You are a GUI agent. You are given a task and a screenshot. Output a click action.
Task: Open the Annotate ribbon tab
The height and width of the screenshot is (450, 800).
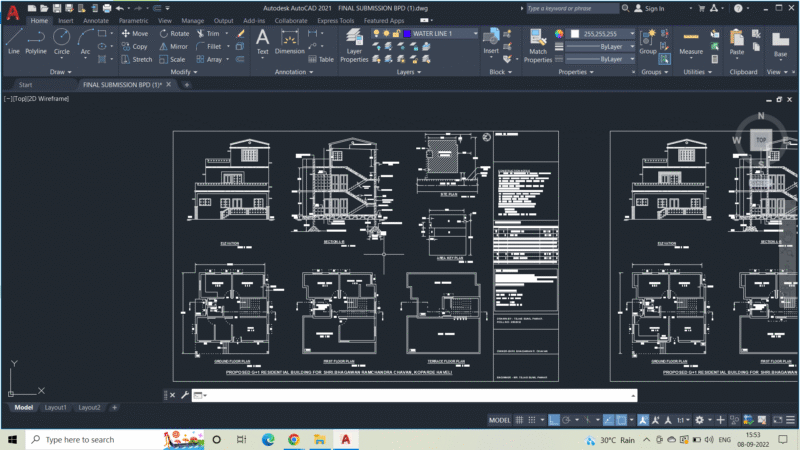96,21
